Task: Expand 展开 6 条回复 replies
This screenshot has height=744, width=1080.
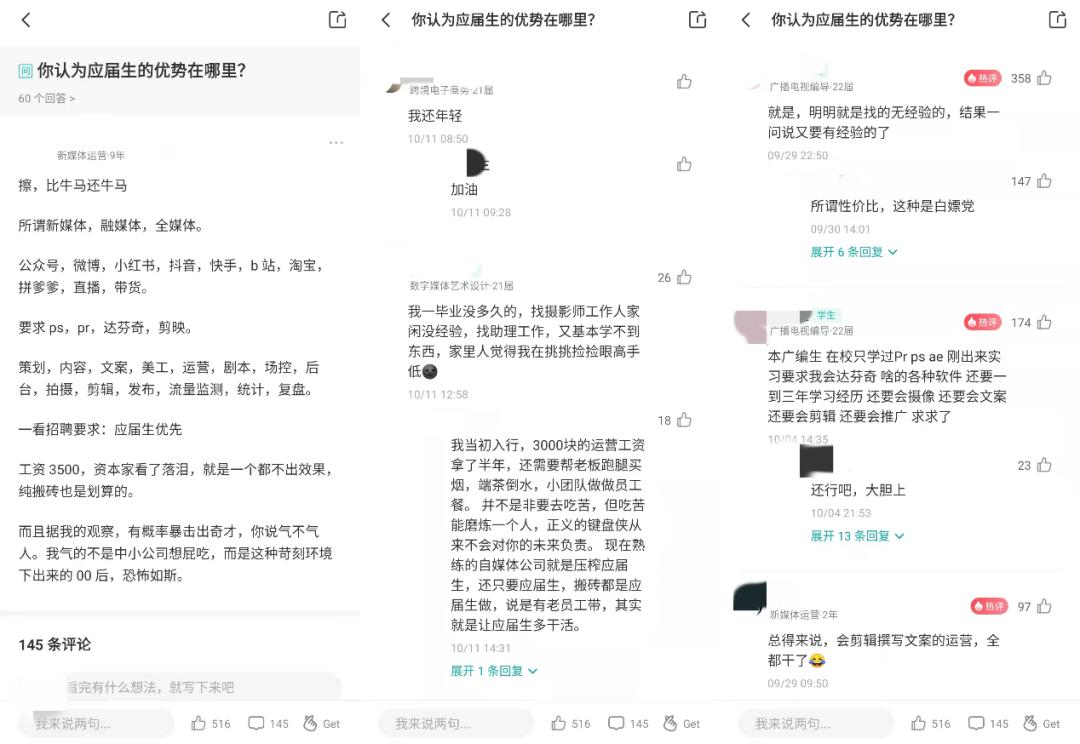Action: [x=853, y=252]
